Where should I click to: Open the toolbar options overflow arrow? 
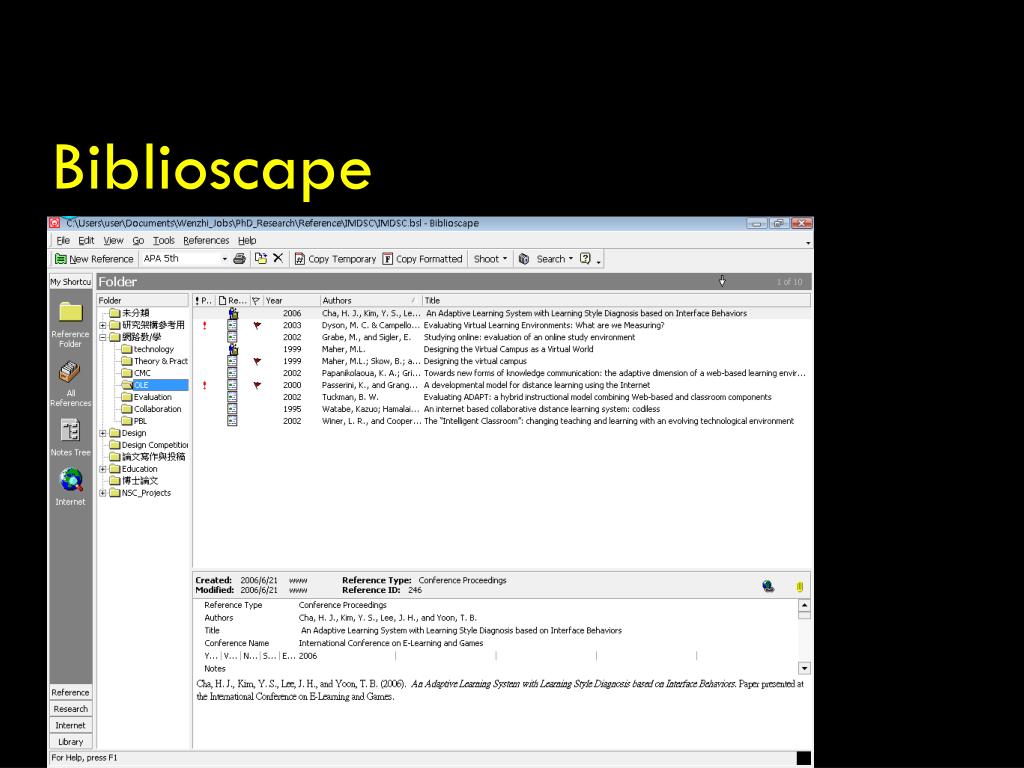(x=599, y=262)
